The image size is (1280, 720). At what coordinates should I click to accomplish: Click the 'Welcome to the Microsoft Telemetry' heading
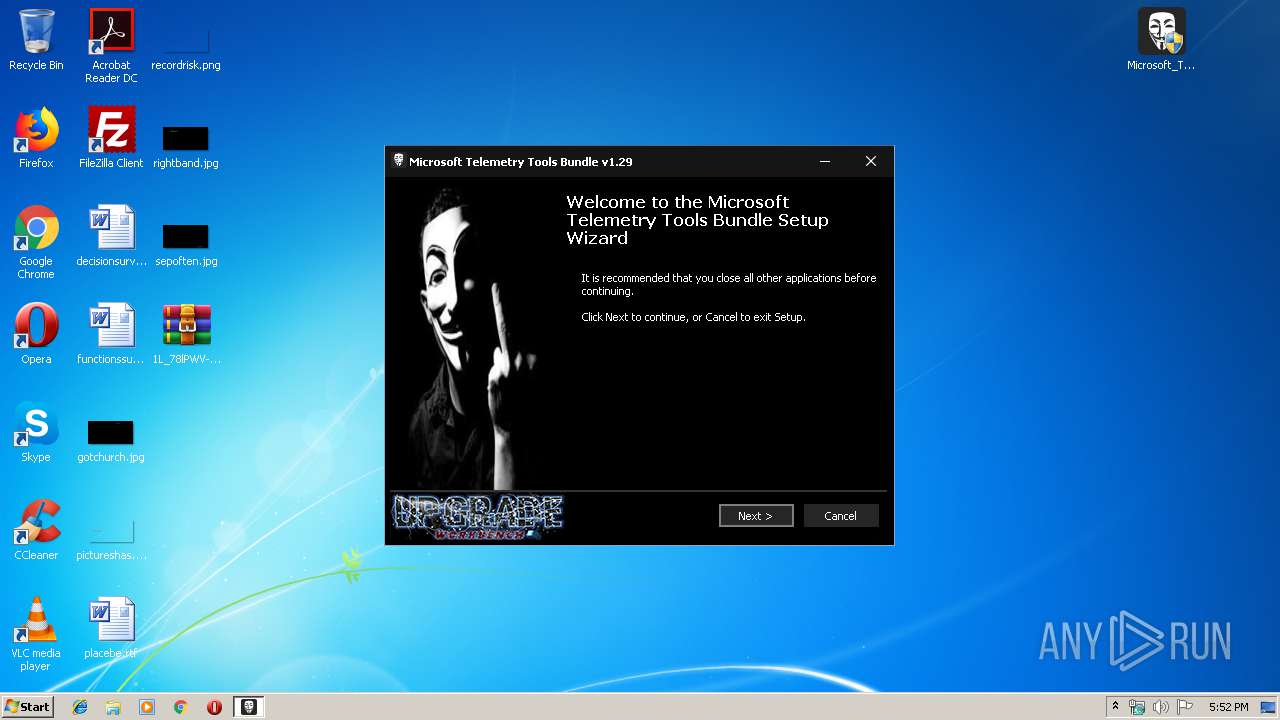[697, 220]
